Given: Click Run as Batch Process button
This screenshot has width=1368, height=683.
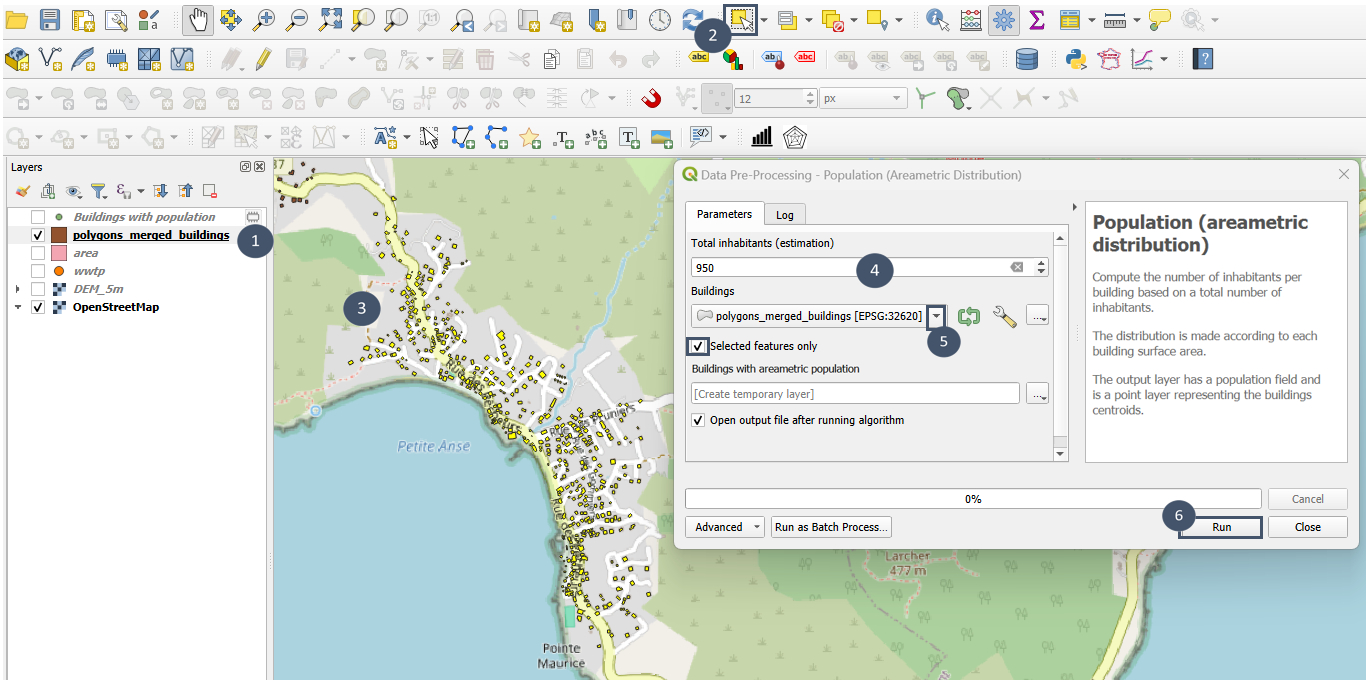Looking at the screenshot, I should point(831,527).
